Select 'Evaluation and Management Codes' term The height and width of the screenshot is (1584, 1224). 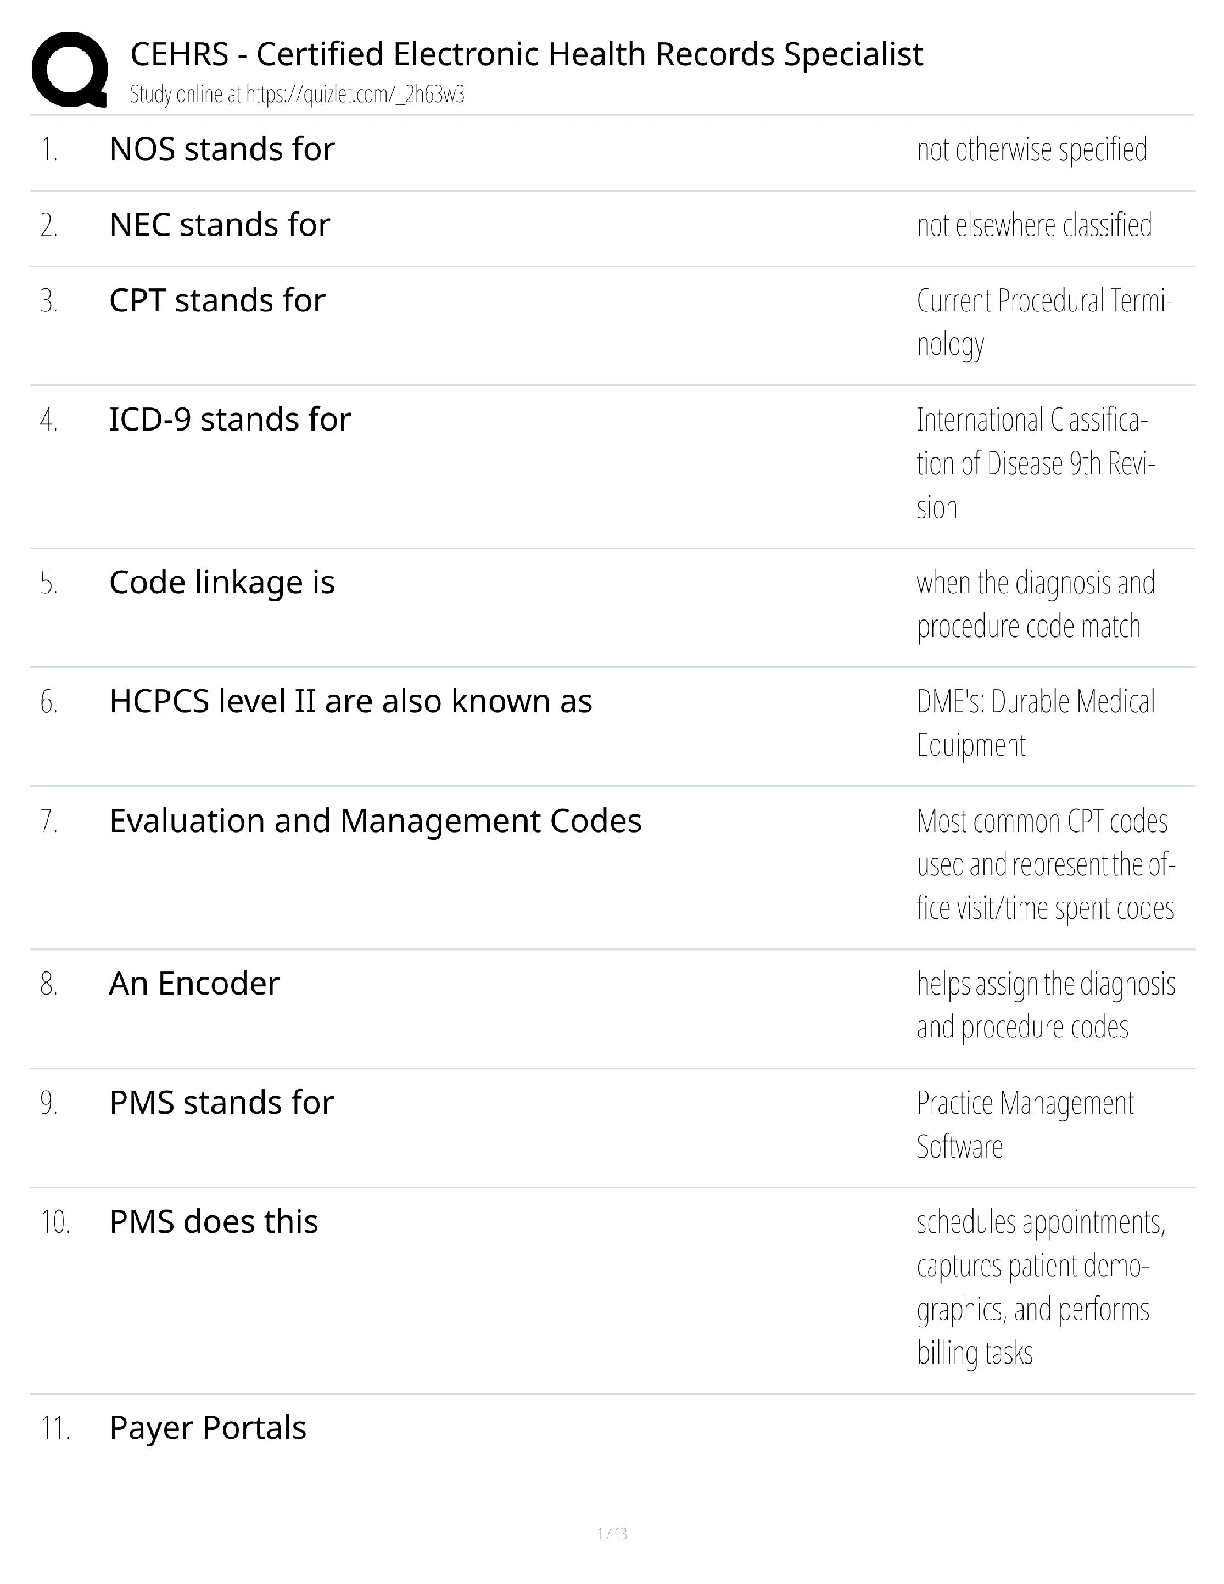pos(375,821)
